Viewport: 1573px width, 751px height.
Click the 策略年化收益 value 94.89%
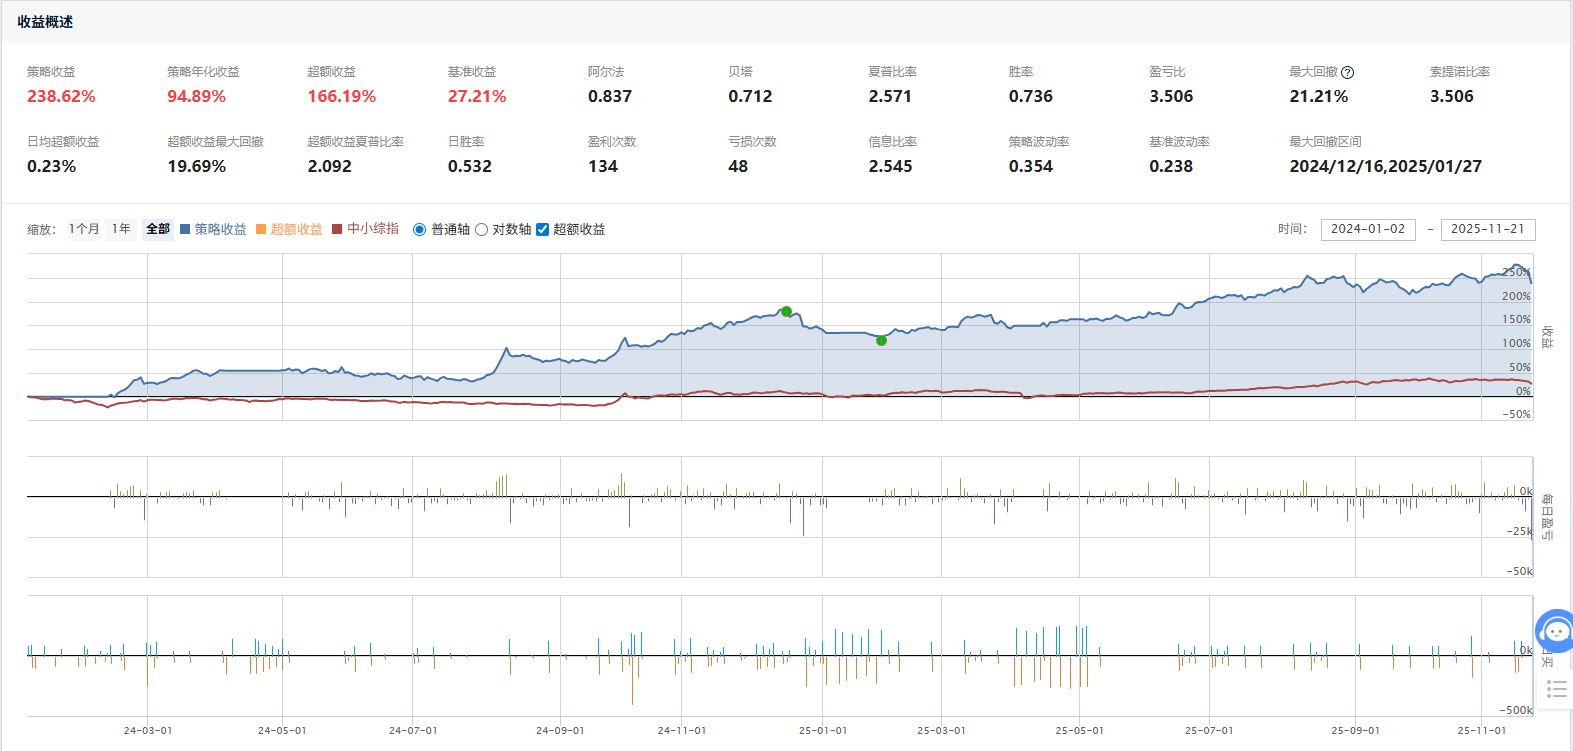tap(196, 96)
